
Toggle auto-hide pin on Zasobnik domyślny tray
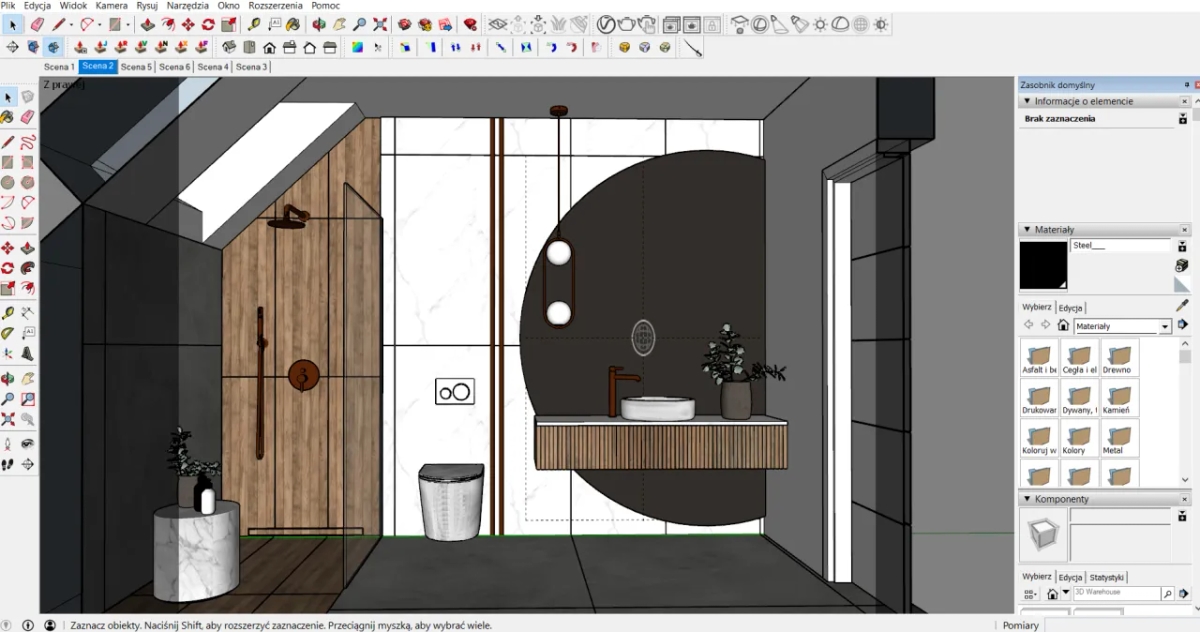[x=1187, y=85]
